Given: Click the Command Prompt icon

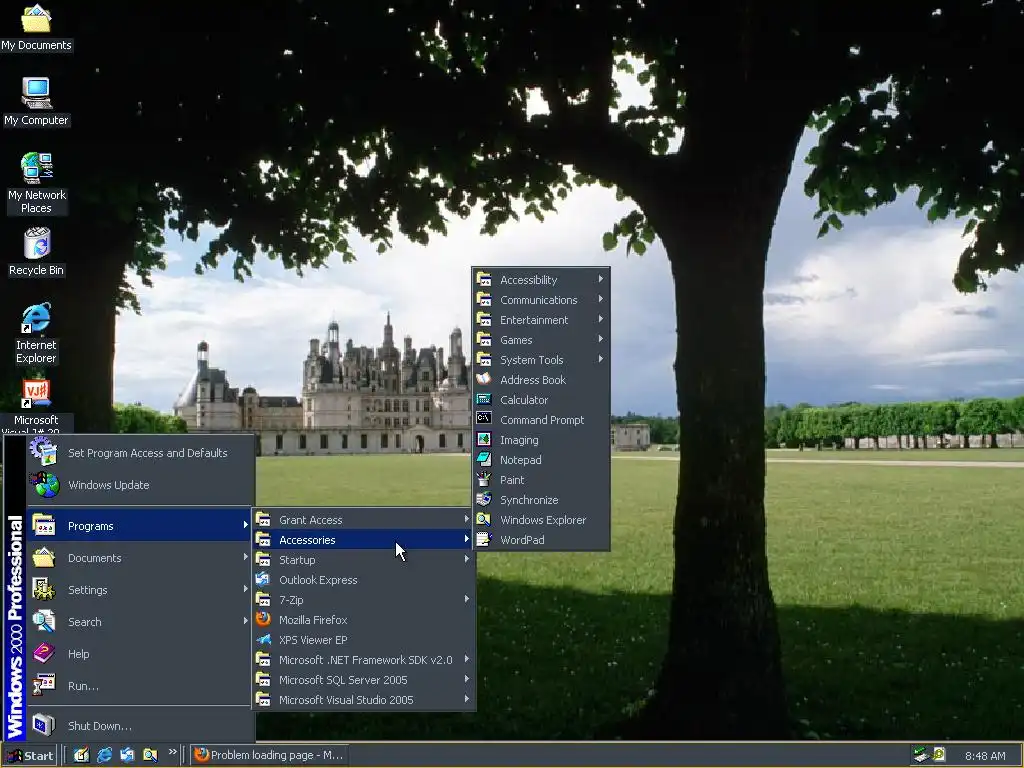Looking at the screenshot, I should (484, 419).
